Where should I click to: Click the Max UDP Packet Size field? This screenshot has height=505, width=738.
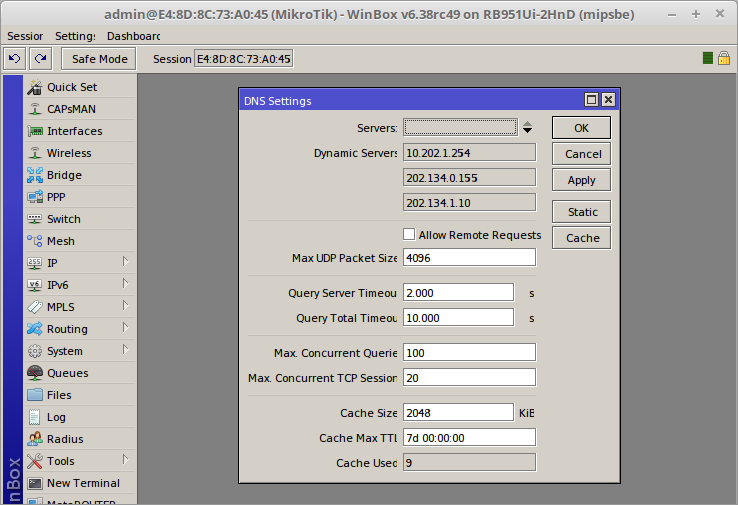(x=469, y=258)
